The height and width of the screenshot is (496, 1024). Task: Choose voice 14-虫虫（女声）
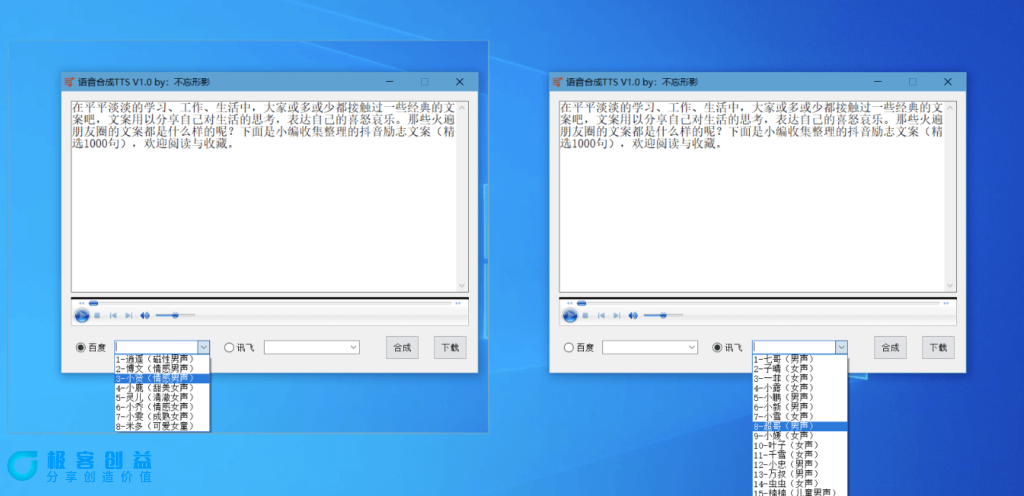pyautogui.click(x=800, y=484)
